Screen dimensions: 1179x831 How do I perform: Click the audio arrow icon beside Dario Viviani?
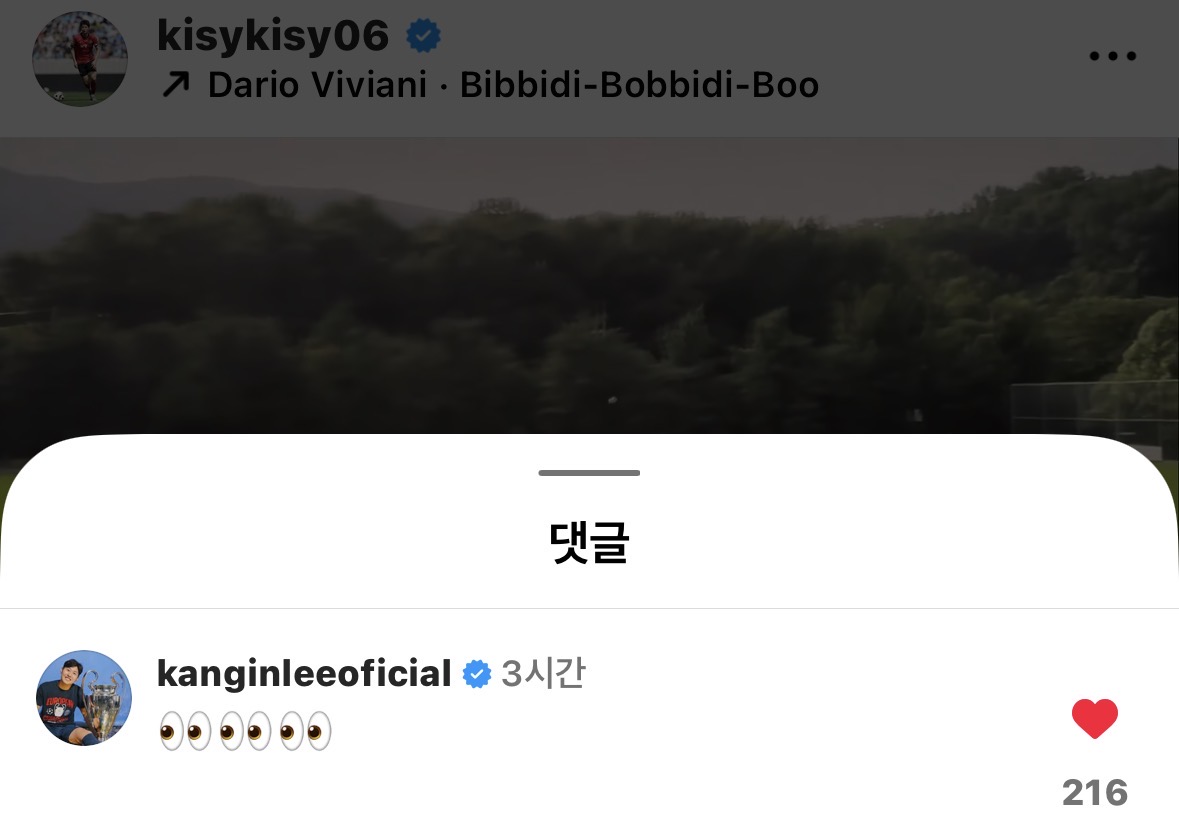pyautogui.click(x=176, y=84)
